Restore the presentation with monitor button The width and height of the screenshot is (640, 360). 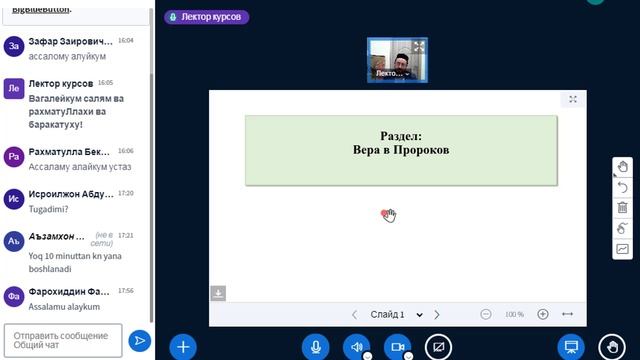coord(571,347)
